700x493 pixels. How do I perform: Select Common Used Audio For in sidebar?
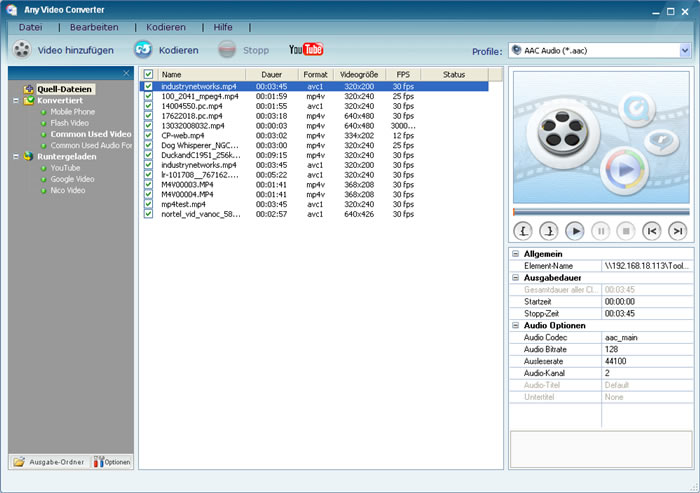pos(91,146)
